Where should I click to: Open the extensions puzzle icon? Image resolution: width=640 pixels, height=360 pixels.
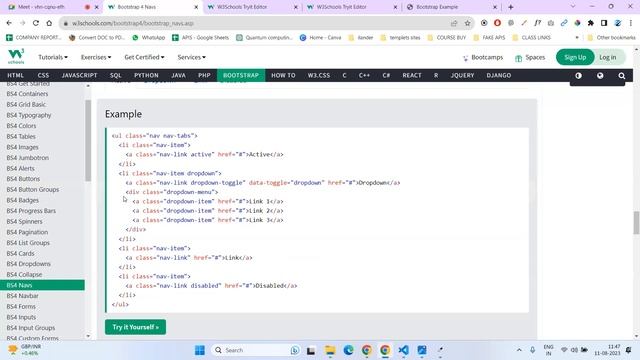591,23
